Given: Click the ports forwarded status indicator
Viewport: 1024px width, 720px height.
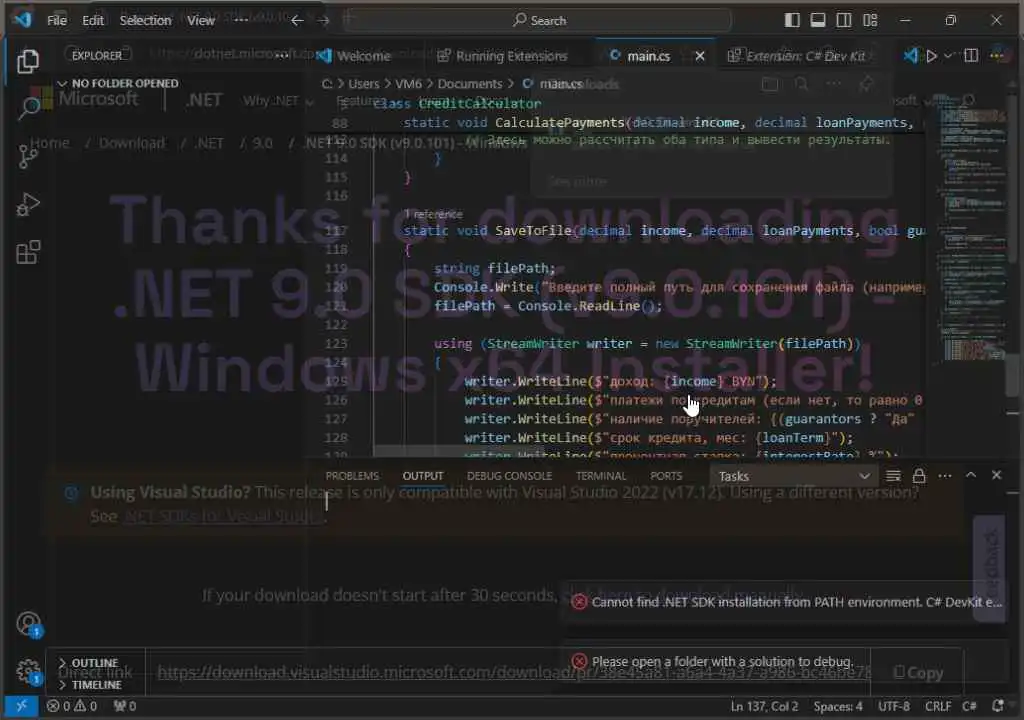Looking at the screenshot, I should 125,706.
